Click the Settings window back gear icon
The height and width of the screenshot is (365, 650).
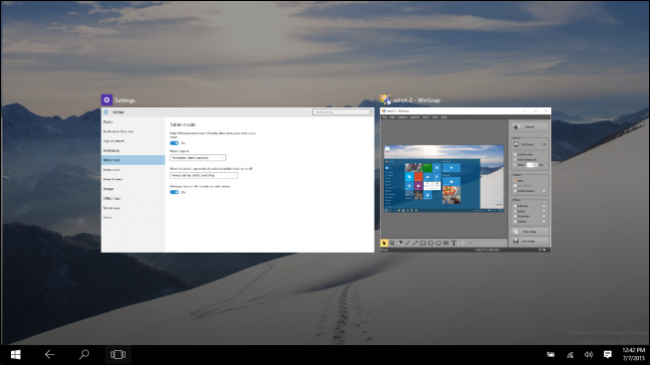106,112
